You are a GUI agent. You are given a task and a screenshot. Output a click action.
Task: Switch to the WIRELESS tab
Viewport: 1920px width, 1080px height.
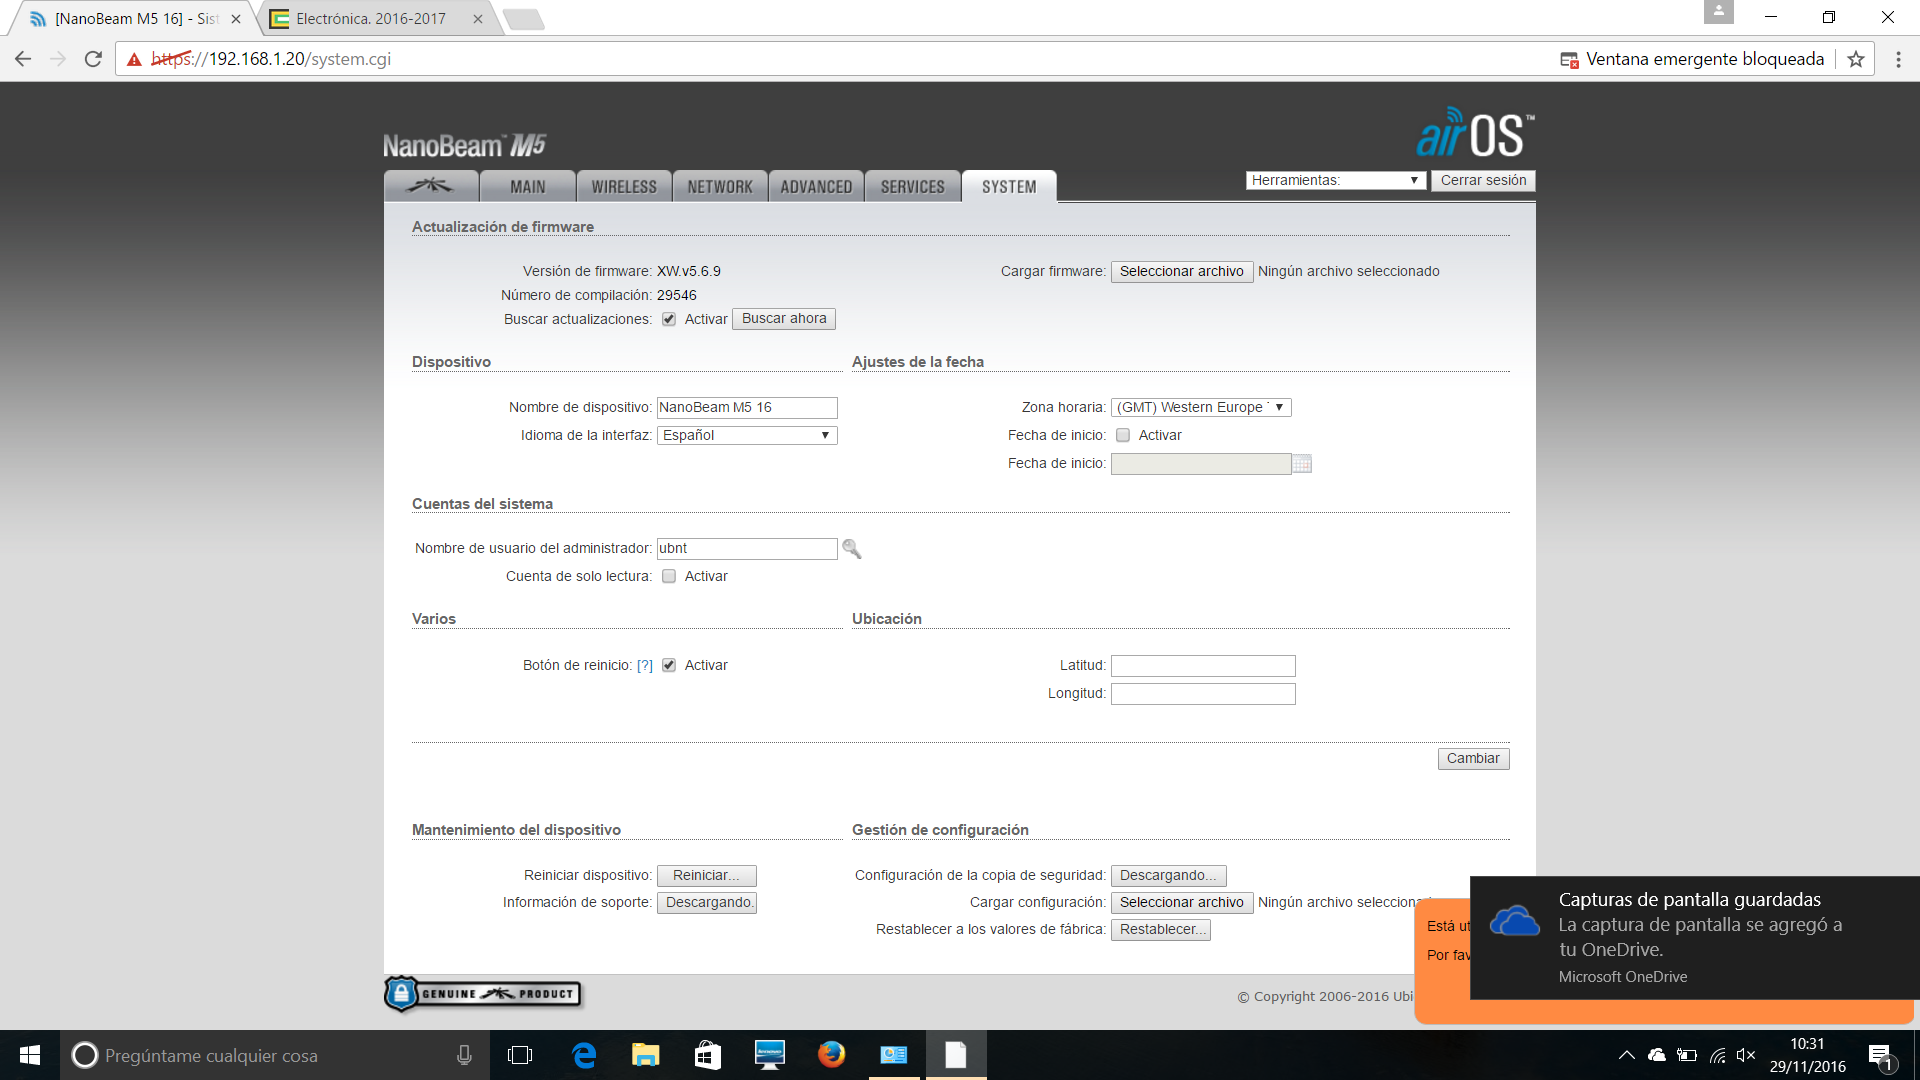624,186
